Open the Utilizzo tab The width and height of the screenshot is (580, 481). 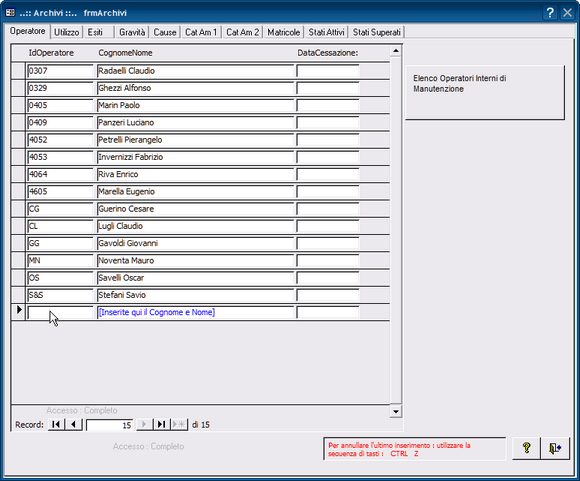point(67,32)
